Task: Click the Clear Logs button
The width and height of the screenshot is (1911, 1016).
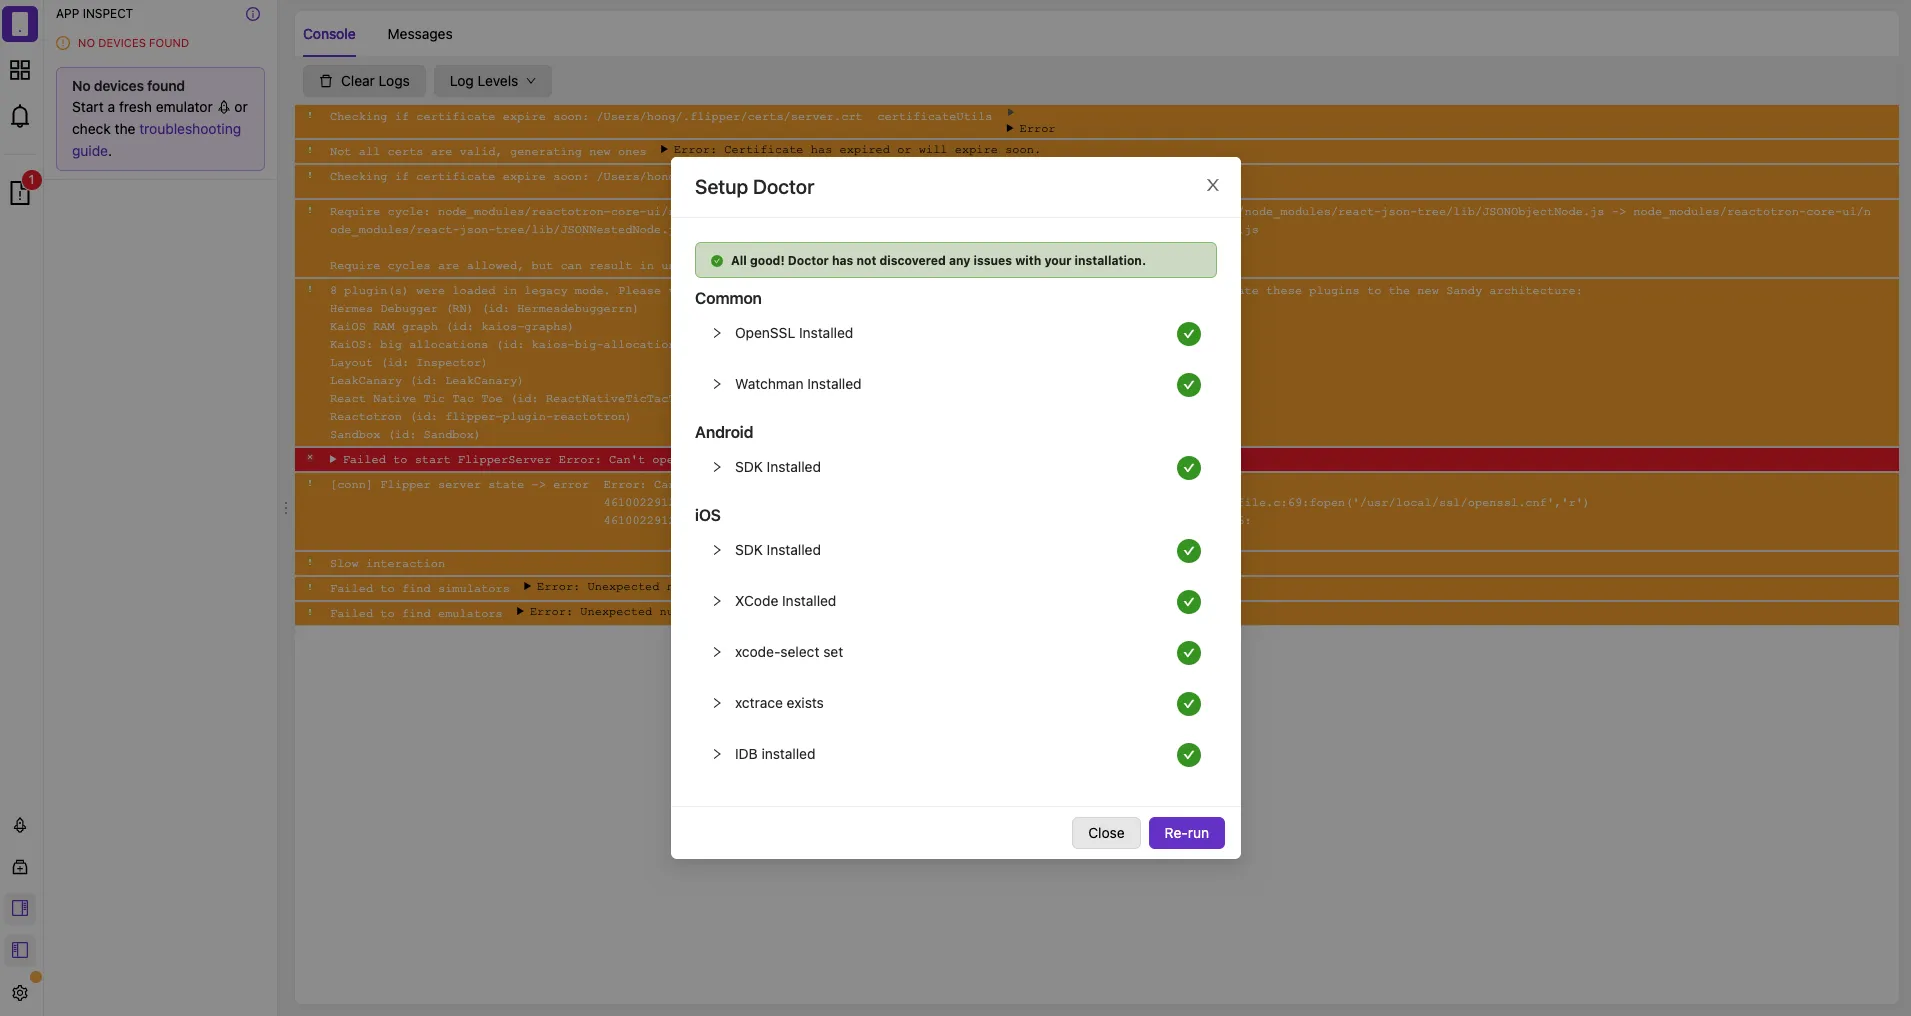Action: (x=364, y=81)
